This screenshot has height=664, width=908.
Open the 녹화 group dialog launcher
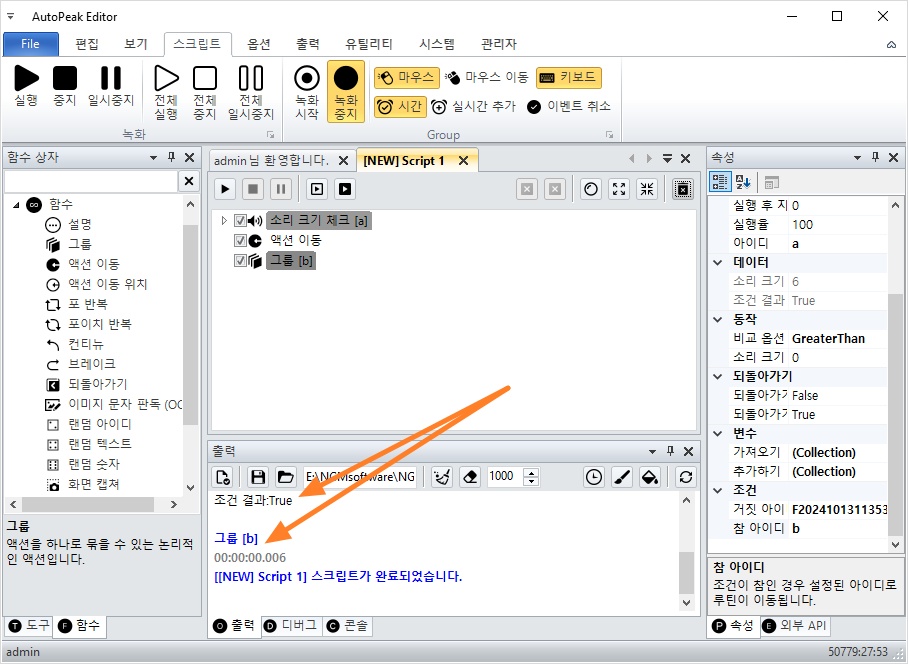pyautogui.click(x=270, y=134)
